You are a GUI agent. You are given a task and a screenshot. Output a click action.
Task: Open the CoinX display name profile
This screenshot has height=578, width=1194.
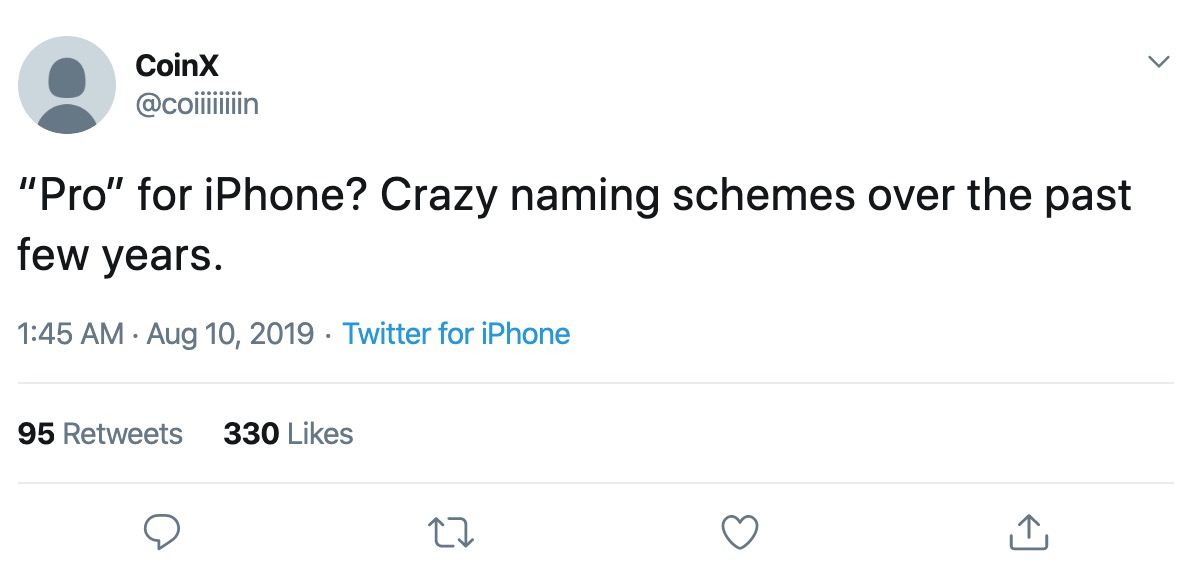177,65
